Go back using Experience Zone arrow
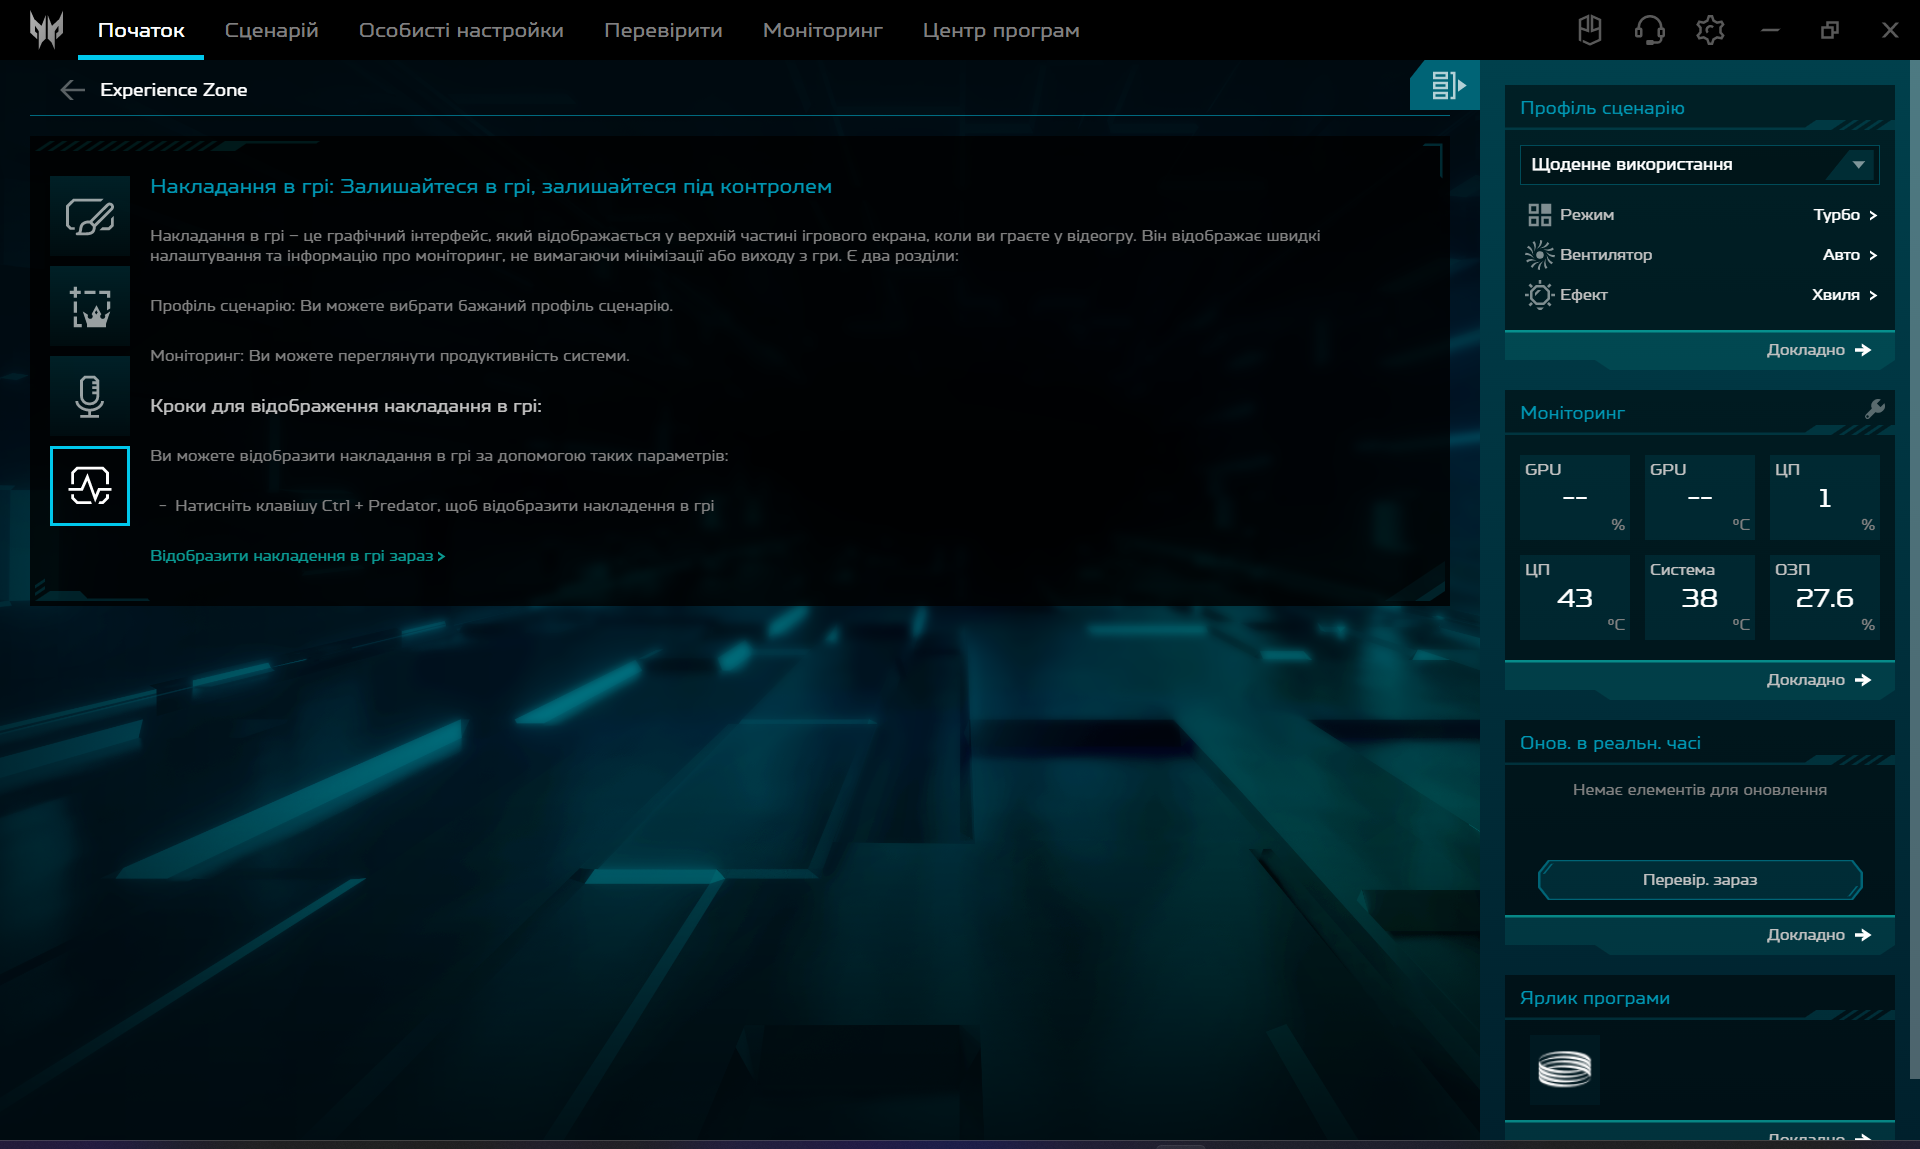This screenshot has width=1920, height=1149. pyautogui.click(x=72, y=90)
